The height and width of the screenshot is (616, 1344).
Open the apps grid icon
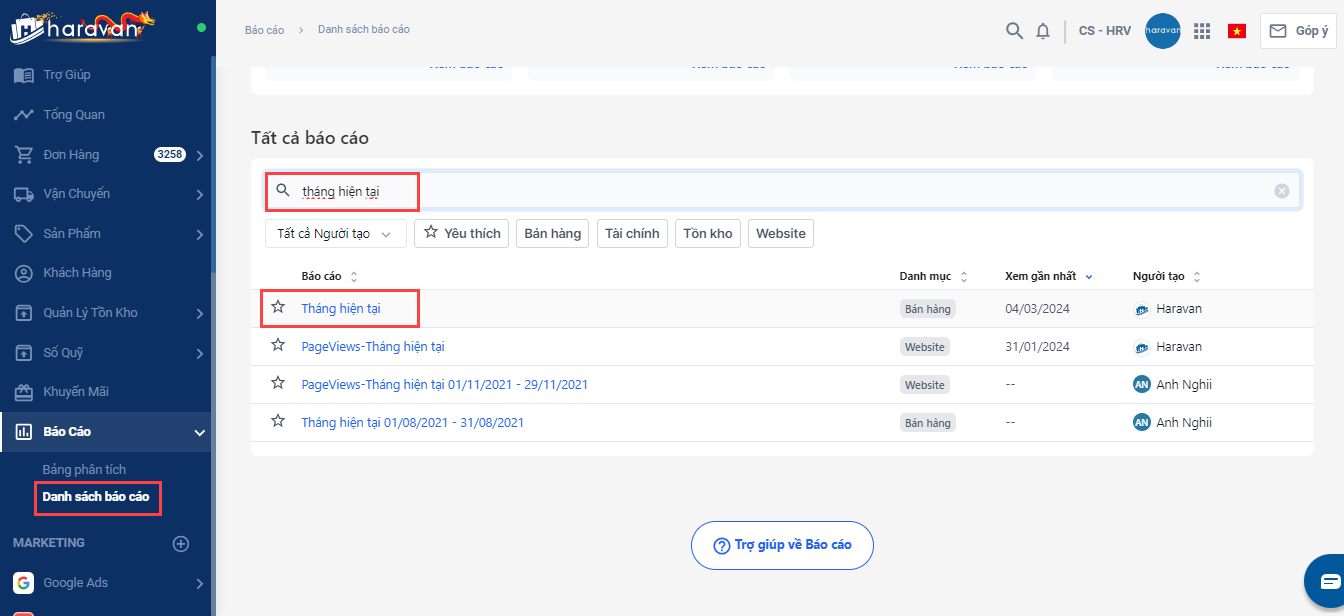[1202, 31]
